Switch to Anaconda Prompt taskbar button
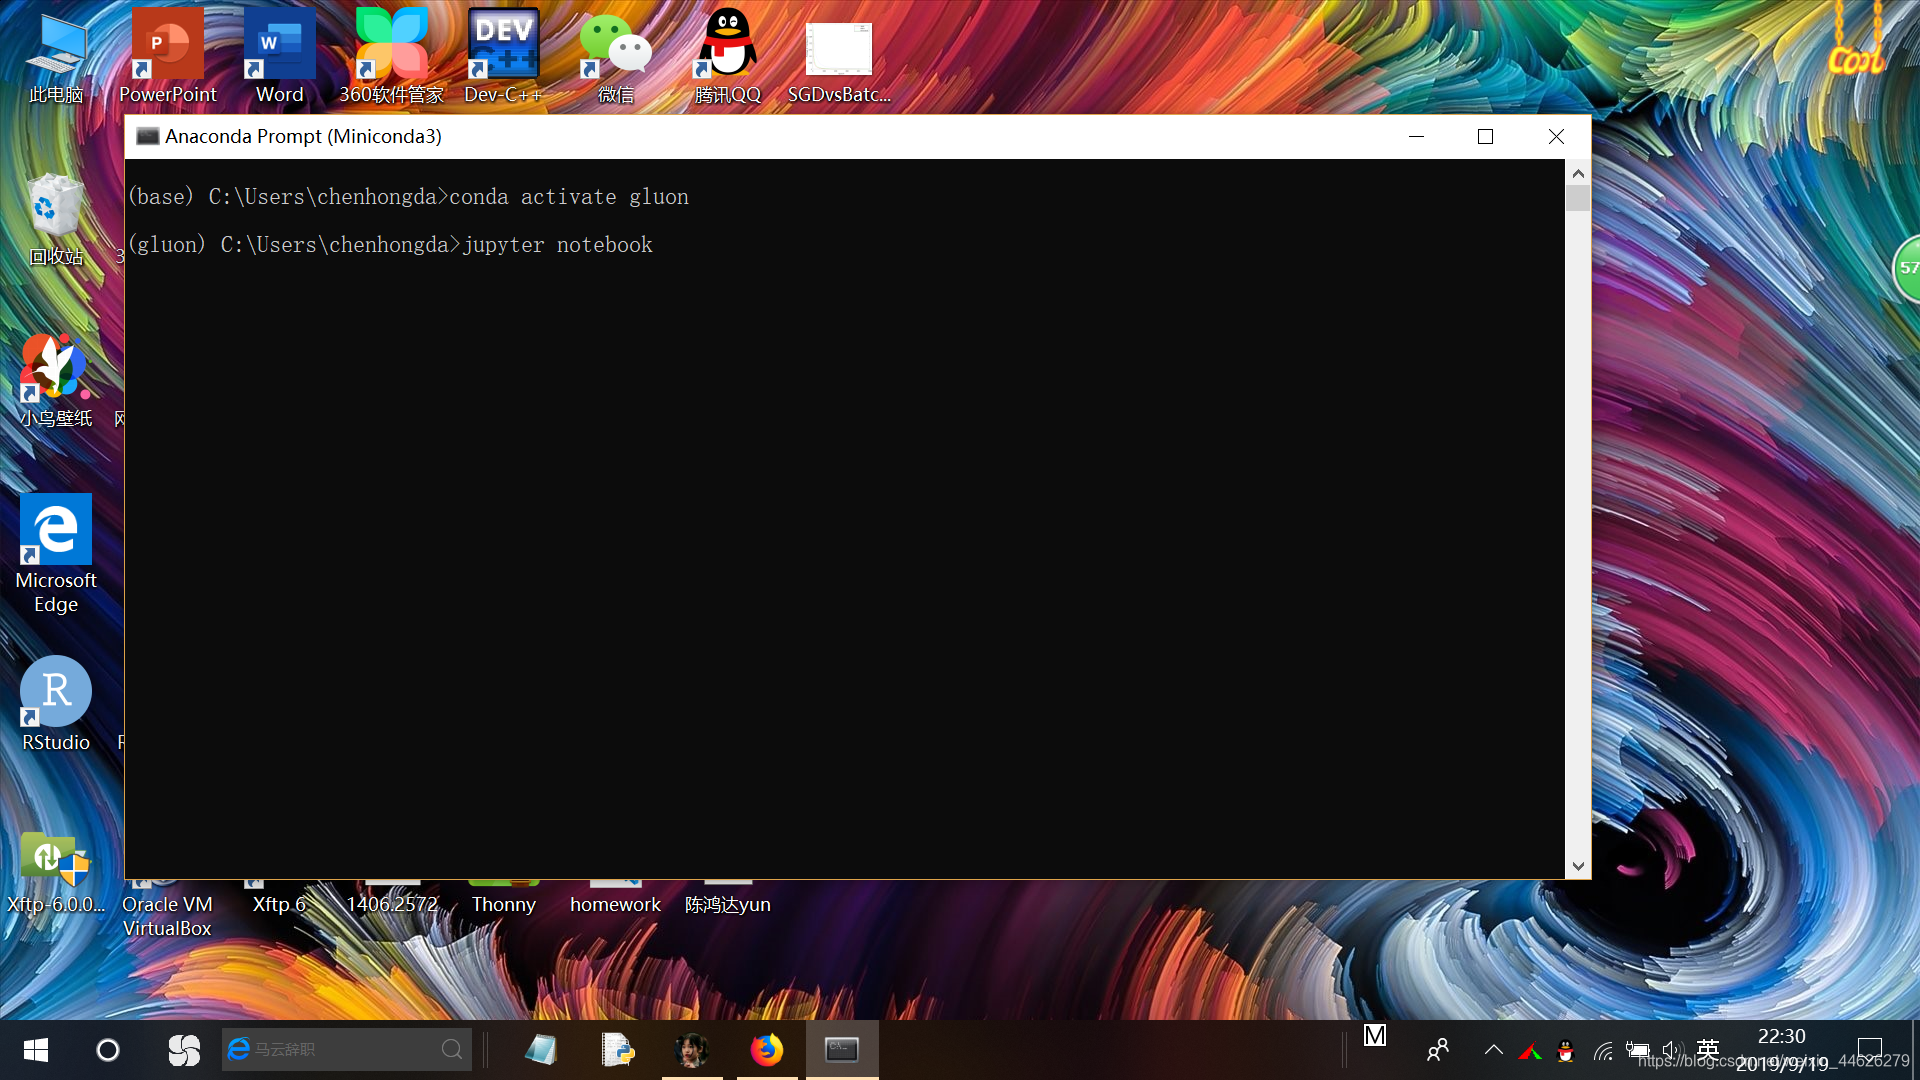The height and width of the screenshot is (1080, 1920). tap(842, 1050)
